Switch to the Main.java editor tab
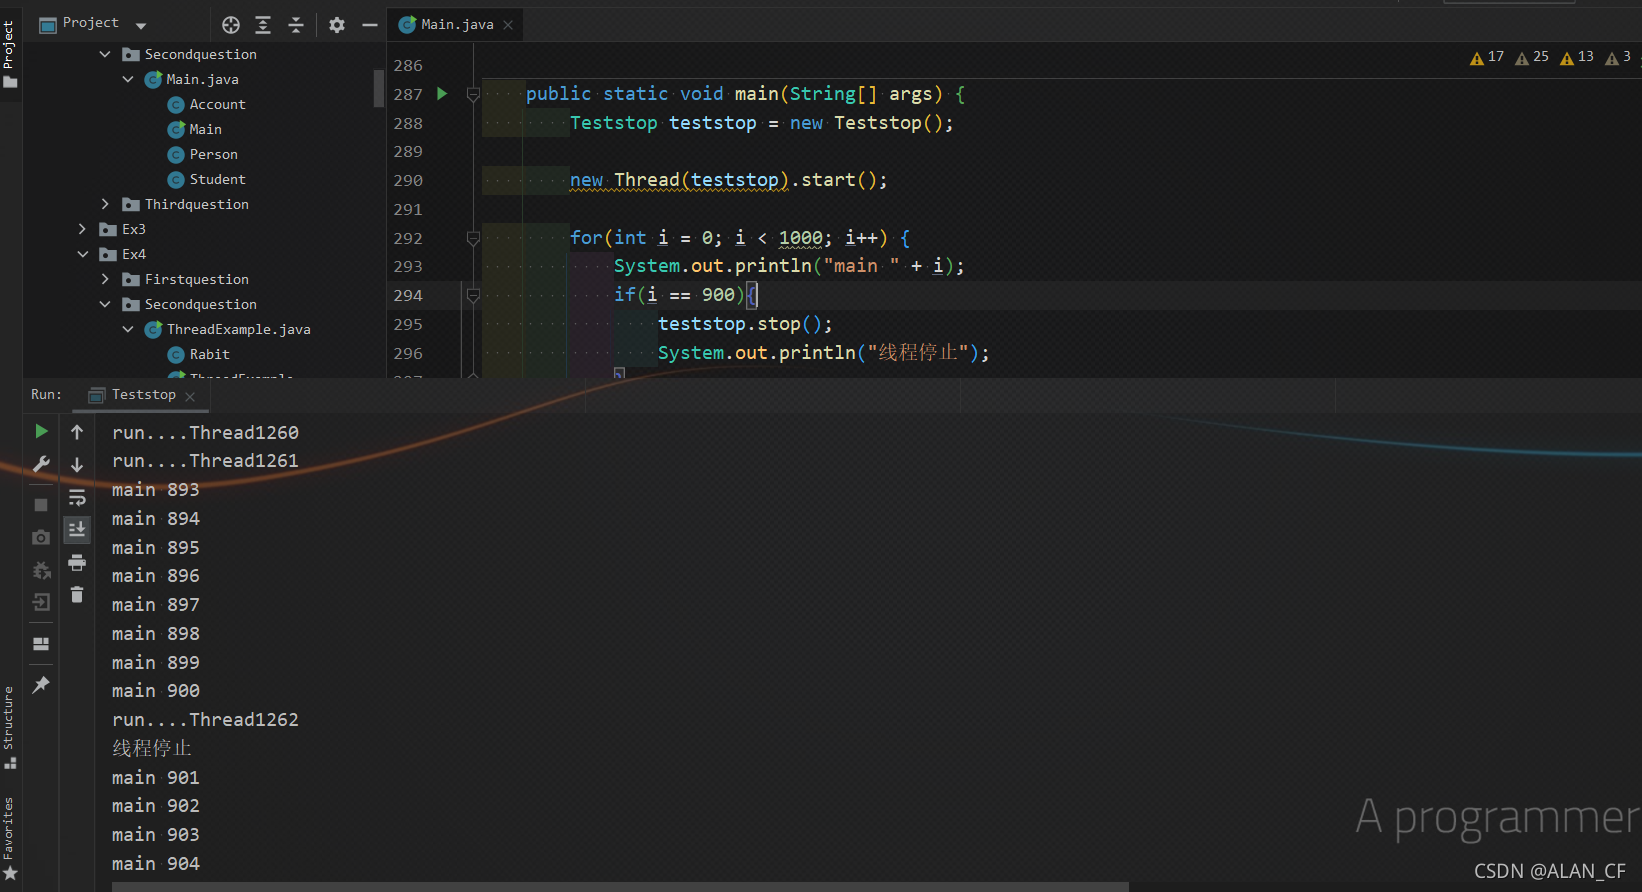Viewport: 1642px width, 892px height. point(456,25)
